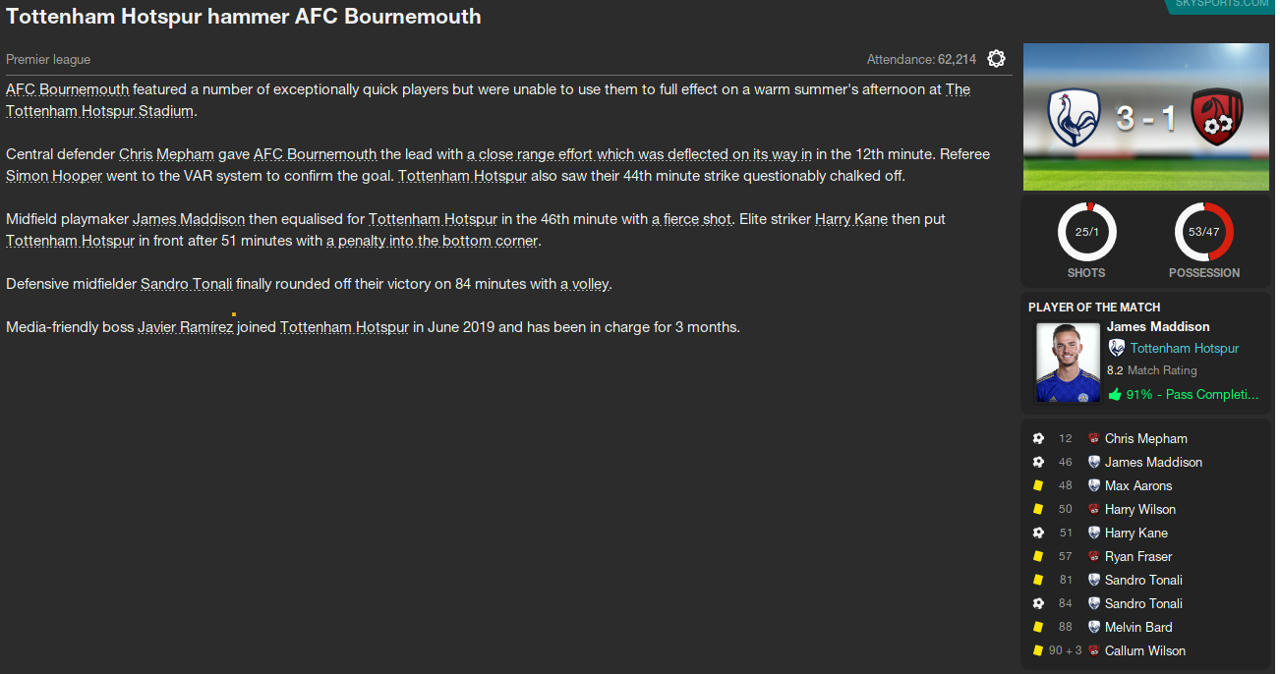This screenshot has height=674, width=1280.
Task: Open Chris Mepham link in article text
Action: pyautogui.click(x=166, y=154)
